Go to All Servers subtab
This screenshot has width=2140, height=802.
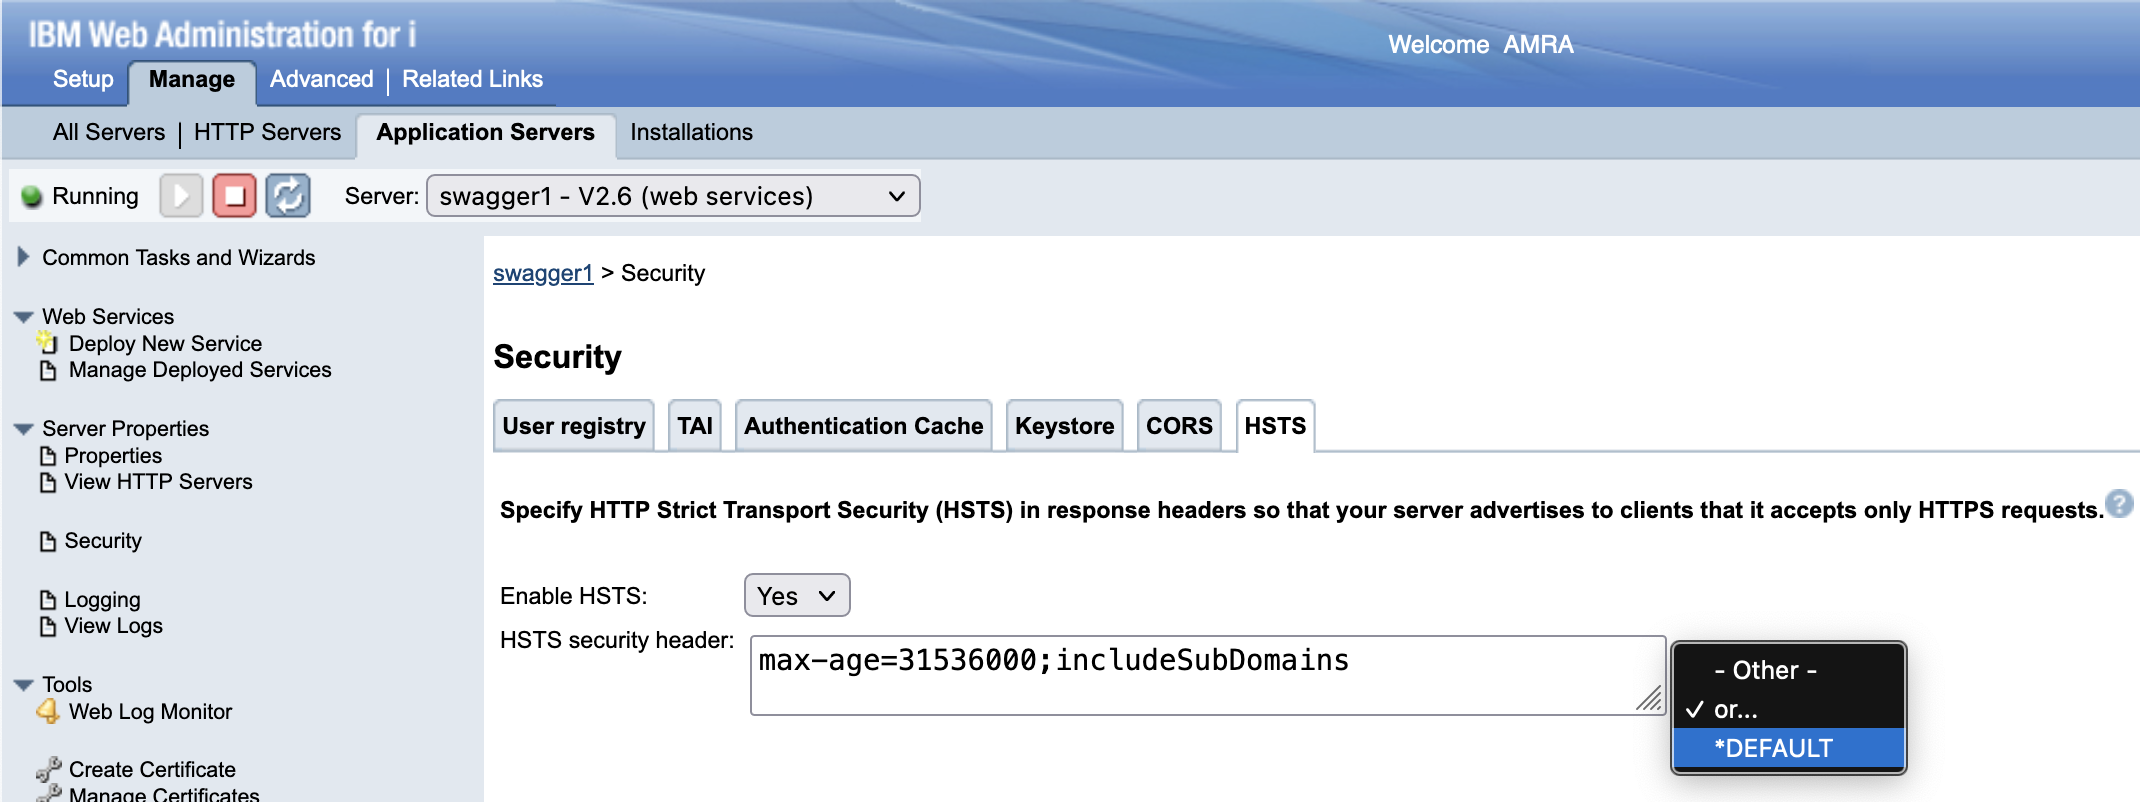pos(109,132)
